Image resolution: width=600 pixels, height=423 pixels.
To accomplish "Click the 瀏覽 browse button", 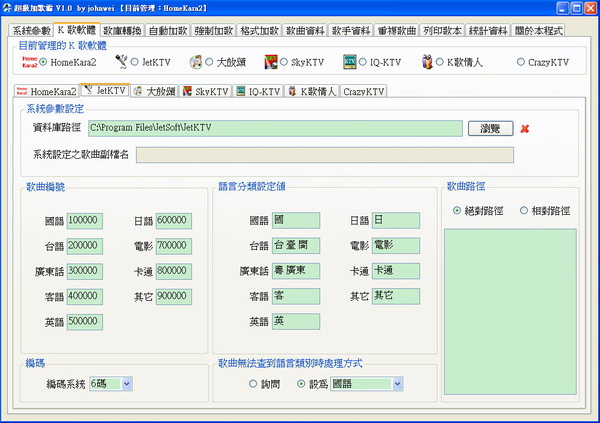I will point(491,129).
